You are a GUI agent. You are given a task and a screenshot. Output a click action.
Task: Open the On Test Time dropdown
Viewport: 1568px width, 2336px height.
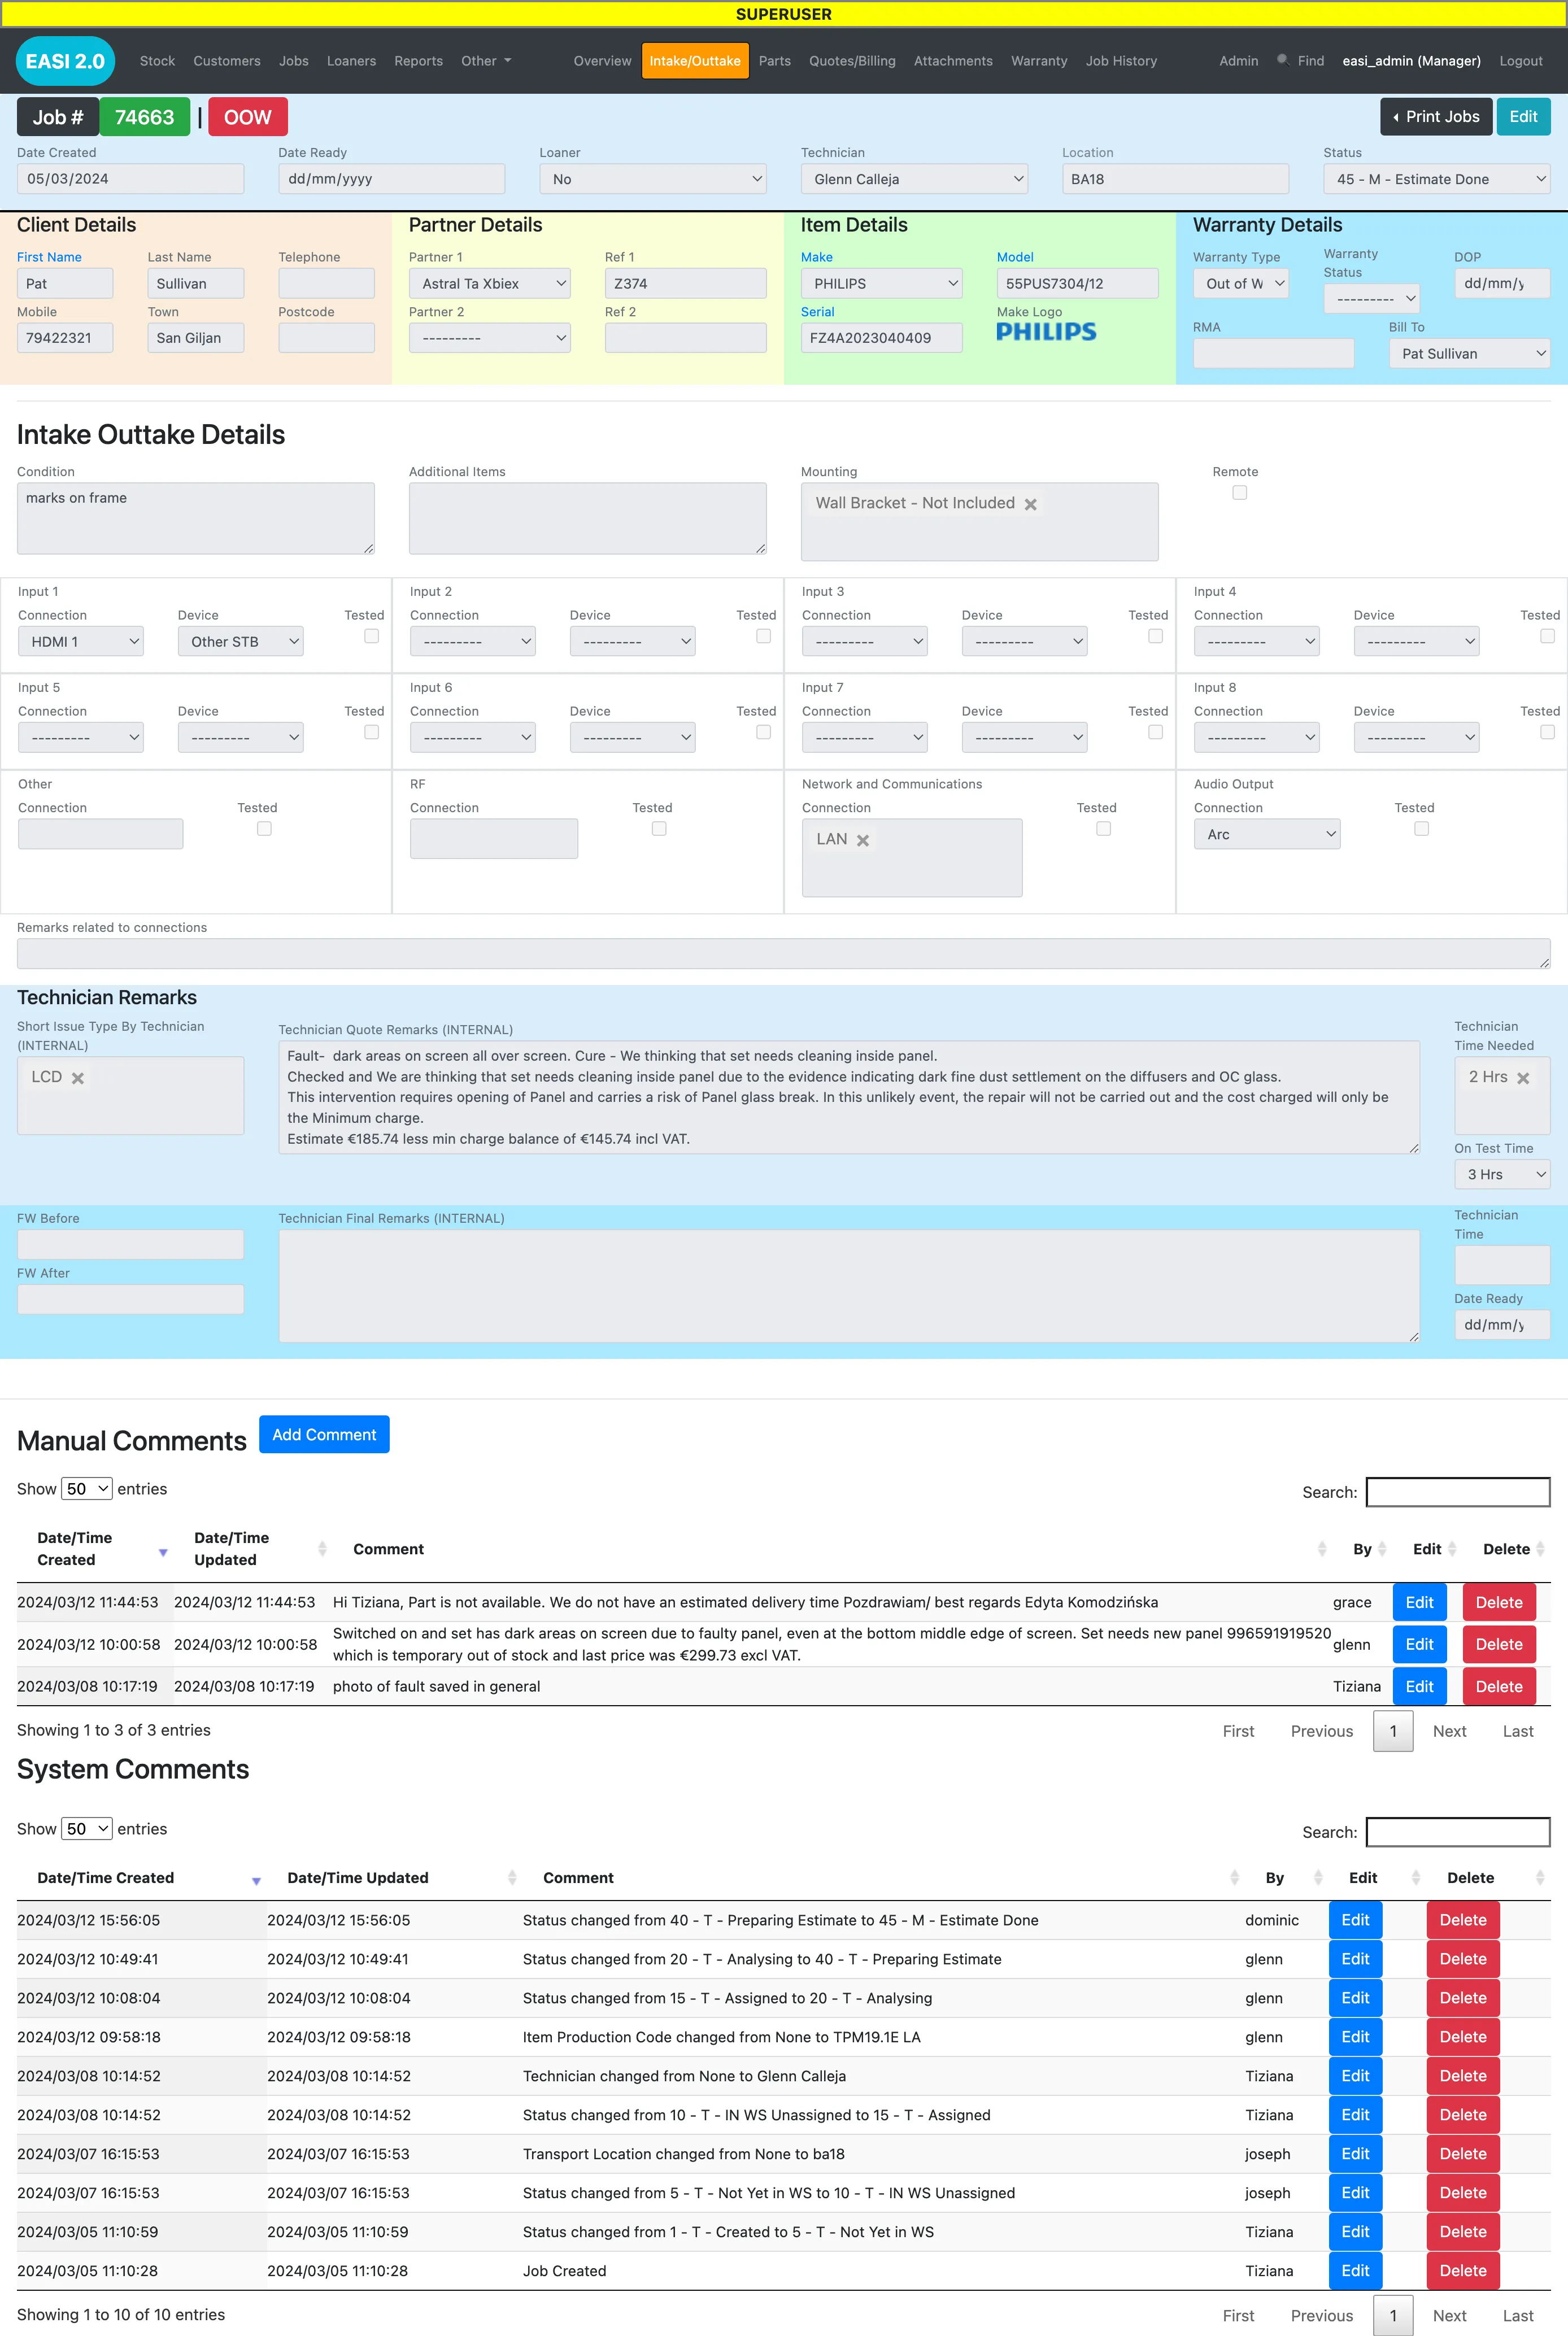click(1502, 1174)
